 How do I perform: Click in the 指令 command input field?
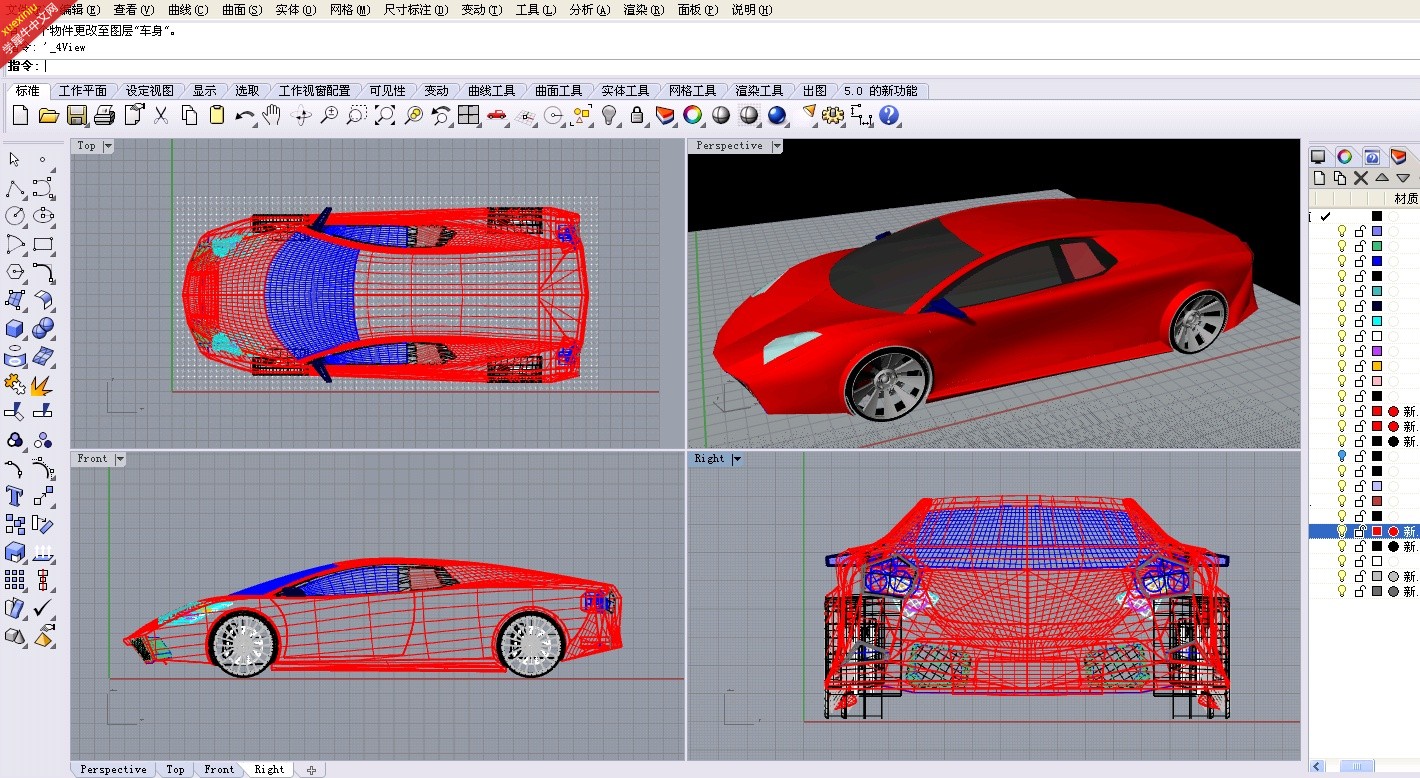(x=730, y=66)
